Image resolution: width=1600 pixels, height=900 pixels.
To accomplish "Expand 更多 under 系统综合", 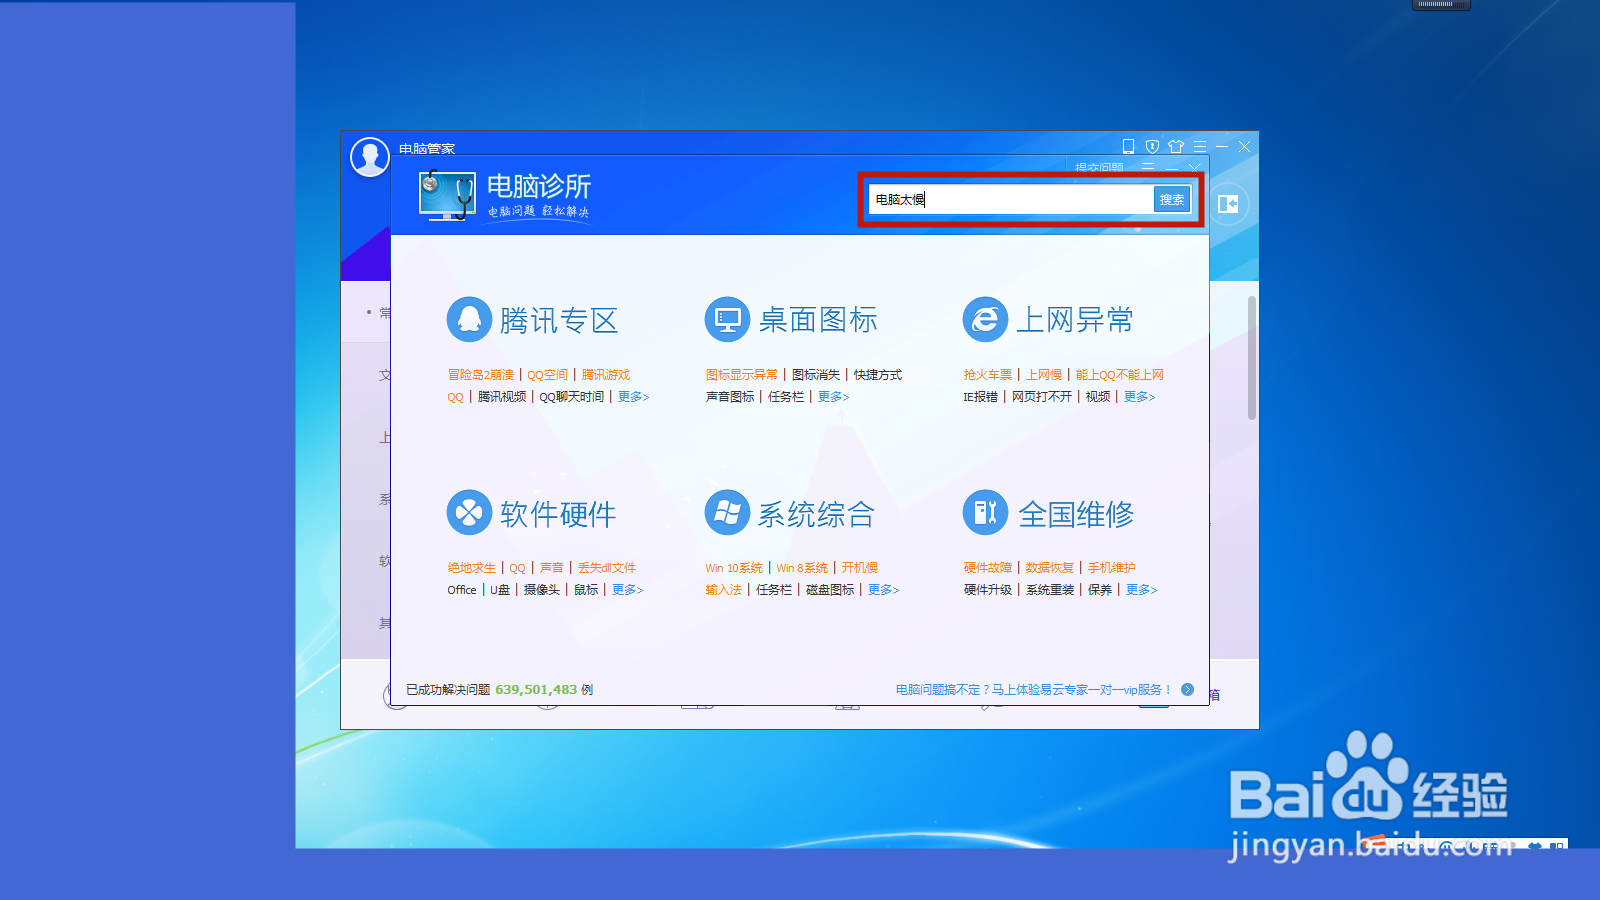I will (x=883, y=590).
